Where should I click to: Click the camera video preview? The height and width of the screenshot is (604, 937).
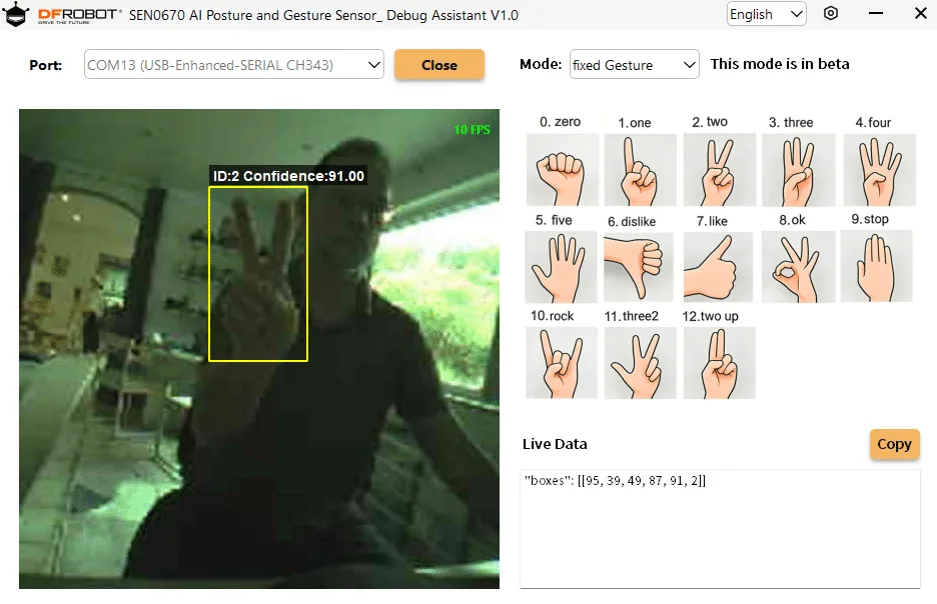259,349
